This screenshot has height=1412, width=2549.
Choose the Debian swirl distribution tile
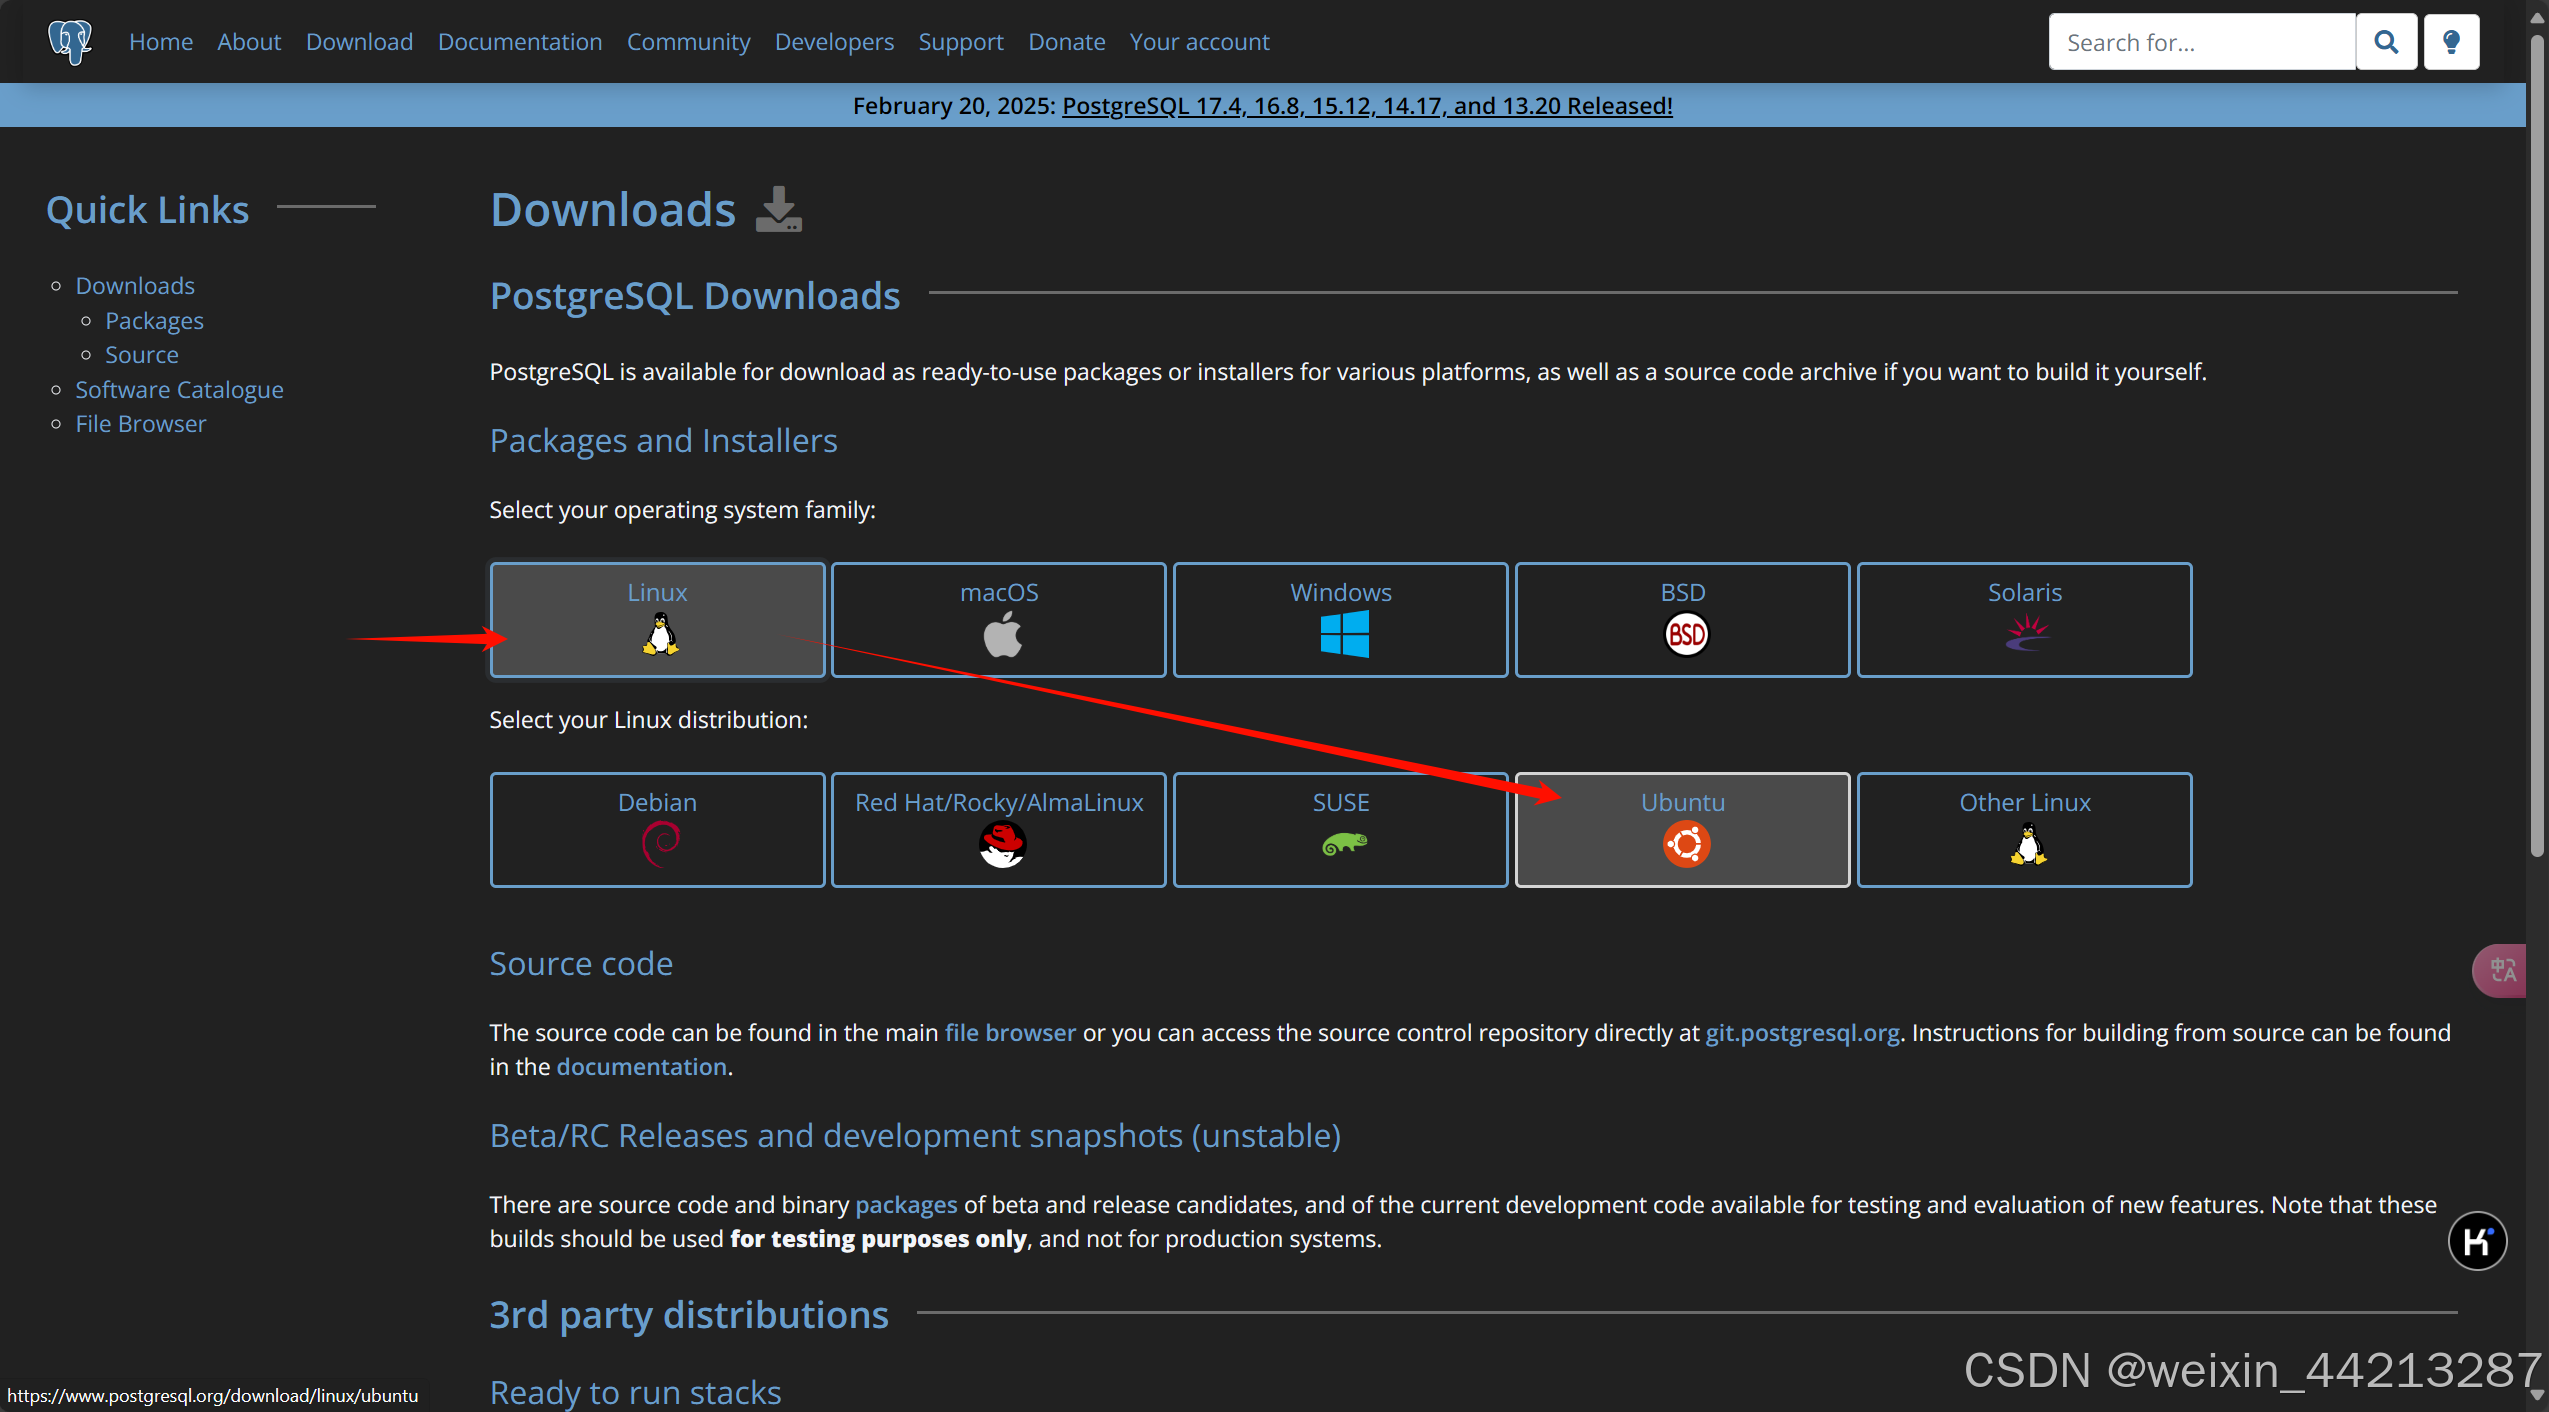point(657,830)
